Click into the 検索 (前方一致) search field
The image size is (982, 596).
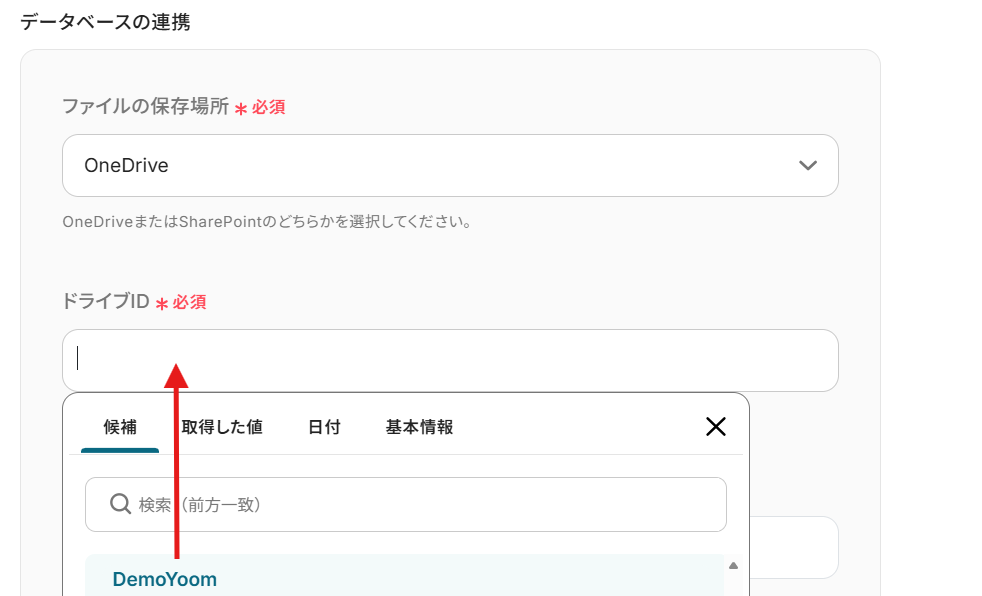pos(420,504)
